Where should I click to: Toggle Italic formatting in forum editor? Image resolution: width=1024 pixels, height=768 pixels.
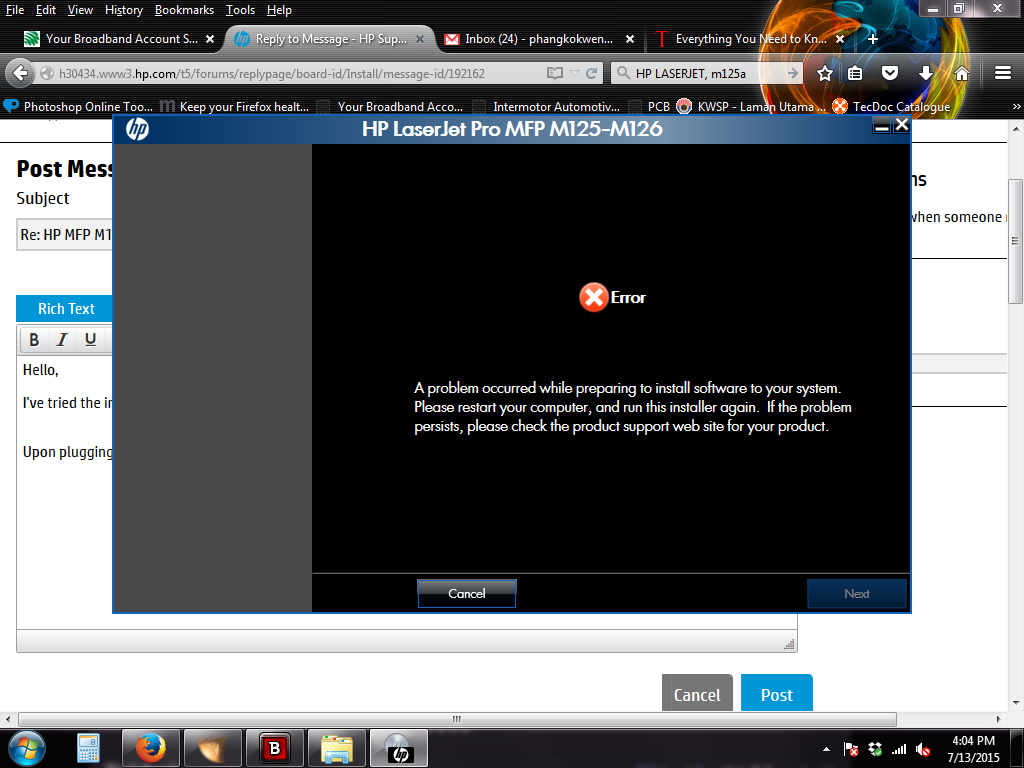(62, 339)
